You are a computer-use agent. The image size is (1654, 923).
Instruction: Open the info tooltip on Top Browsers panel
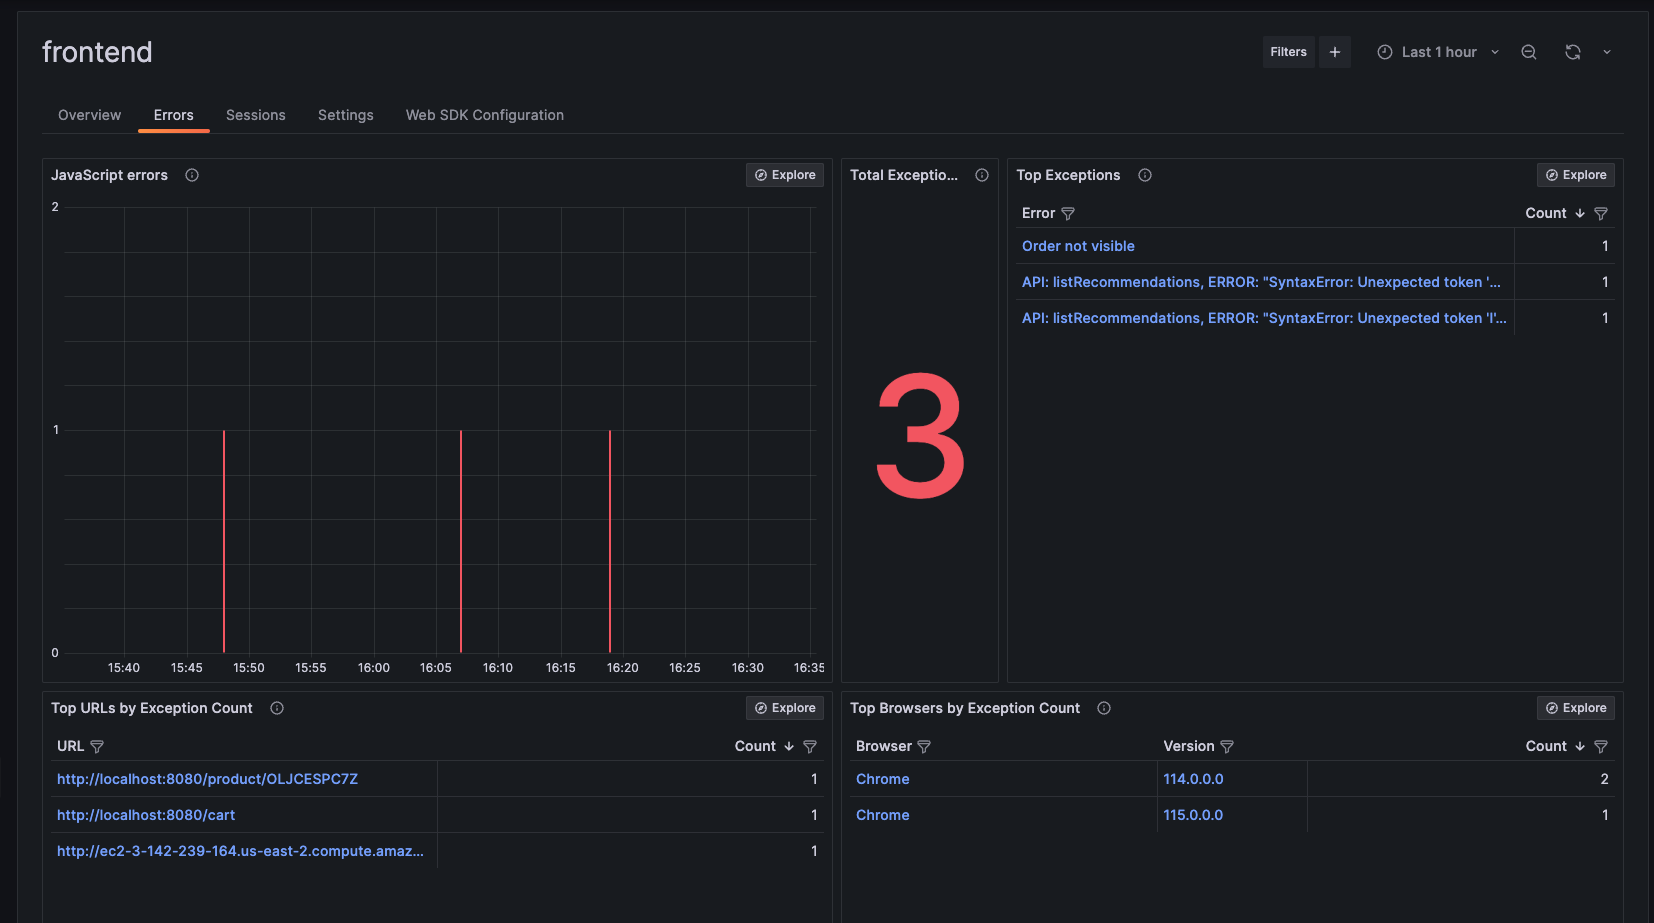pyautogui.click(x=1104, y=708)
